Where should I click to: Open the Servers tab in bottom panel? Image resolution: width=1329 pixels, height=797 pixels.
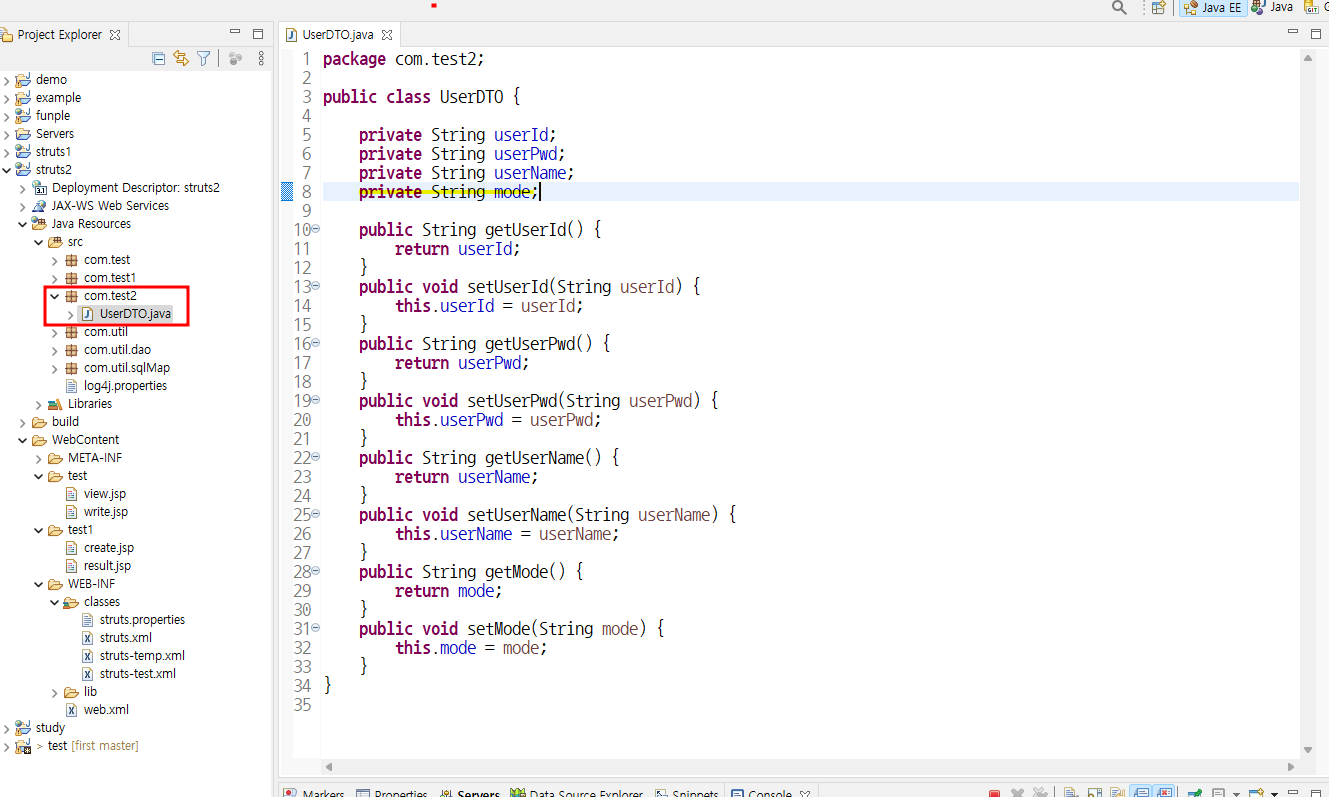470,793
